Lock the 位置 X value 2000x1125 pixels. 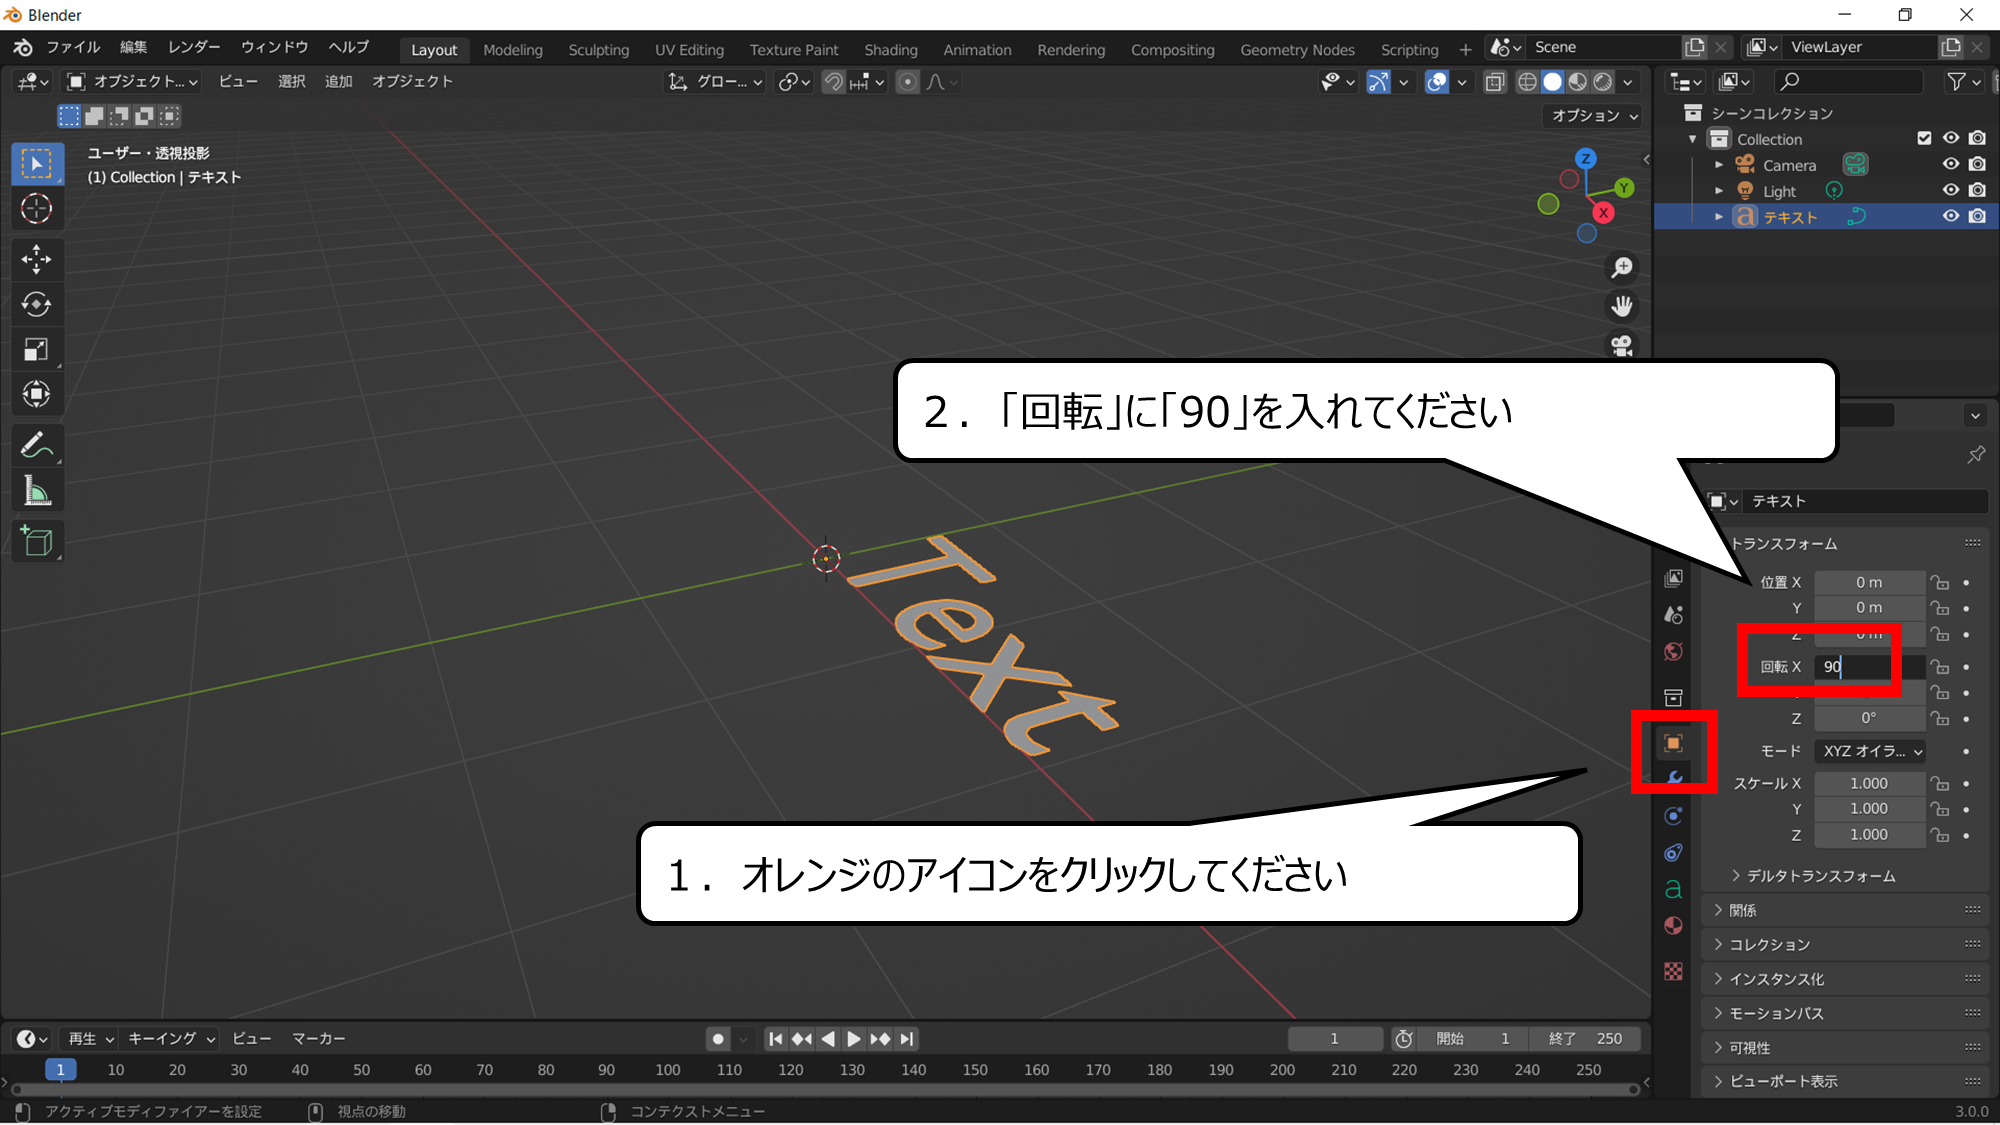(x=1940, y=582)
